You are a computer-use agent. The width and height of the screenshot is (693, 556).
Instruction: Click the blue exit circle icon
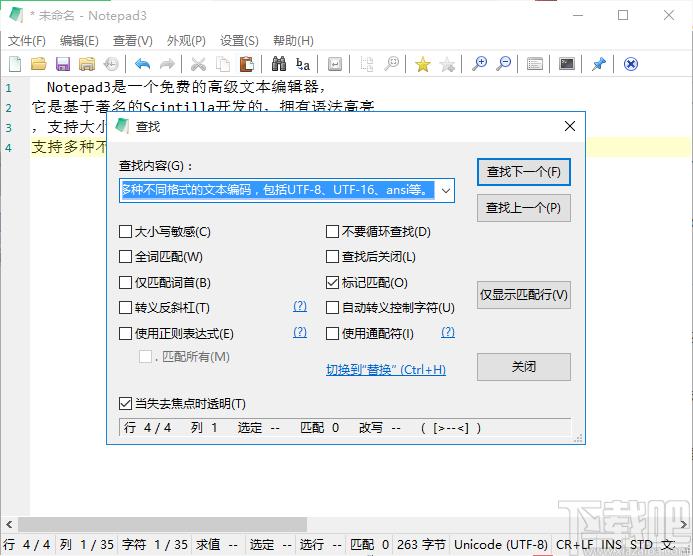coord(631,64)
